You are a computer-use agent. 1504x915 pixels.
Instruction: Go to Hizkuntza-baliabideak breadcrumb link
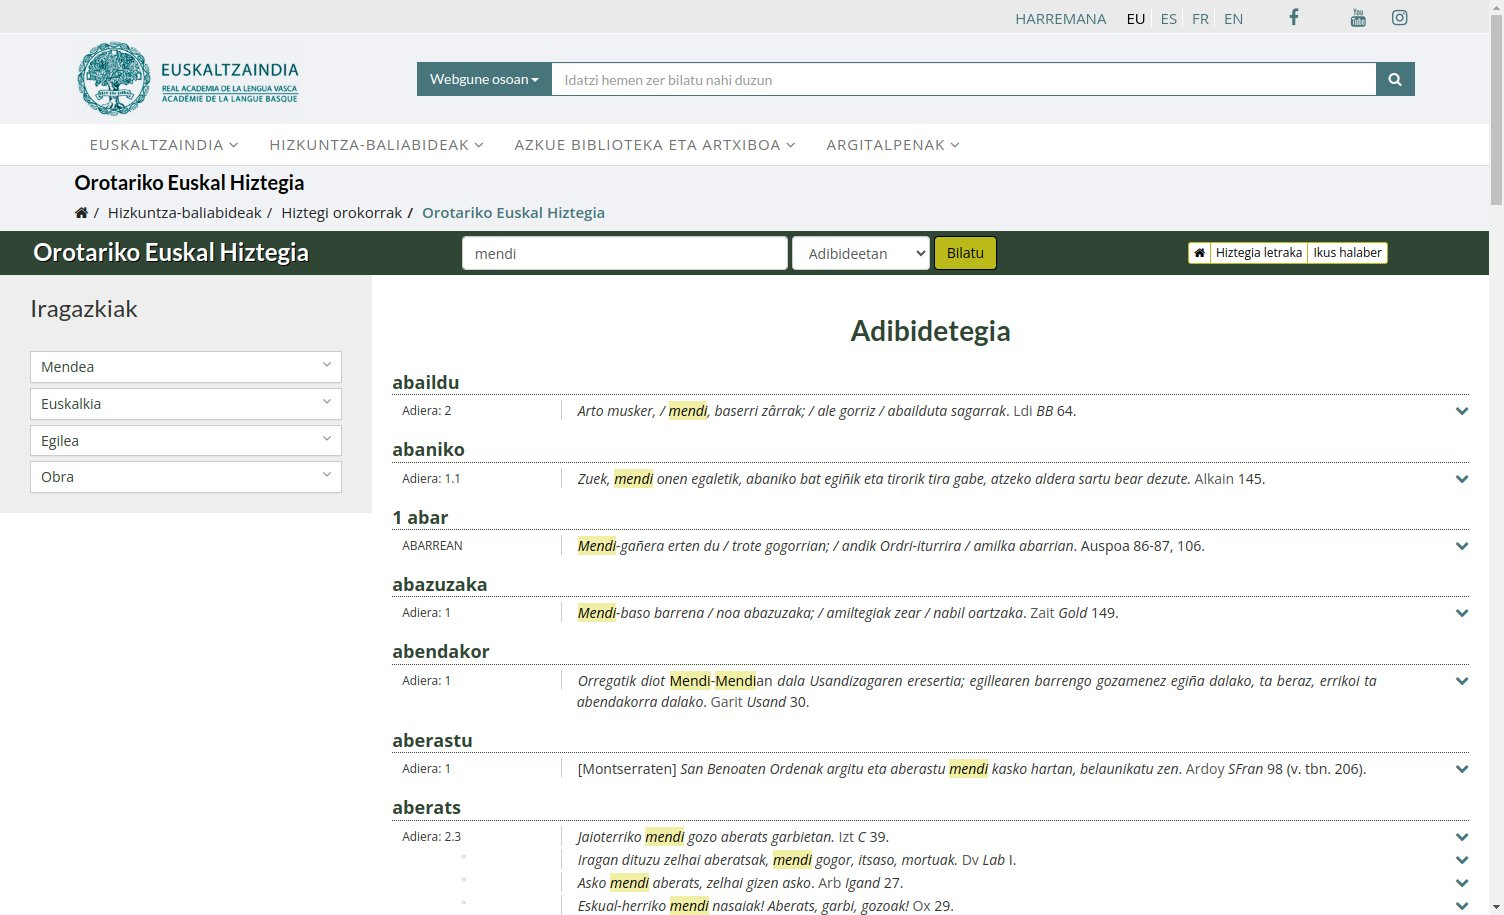(185, 213)
